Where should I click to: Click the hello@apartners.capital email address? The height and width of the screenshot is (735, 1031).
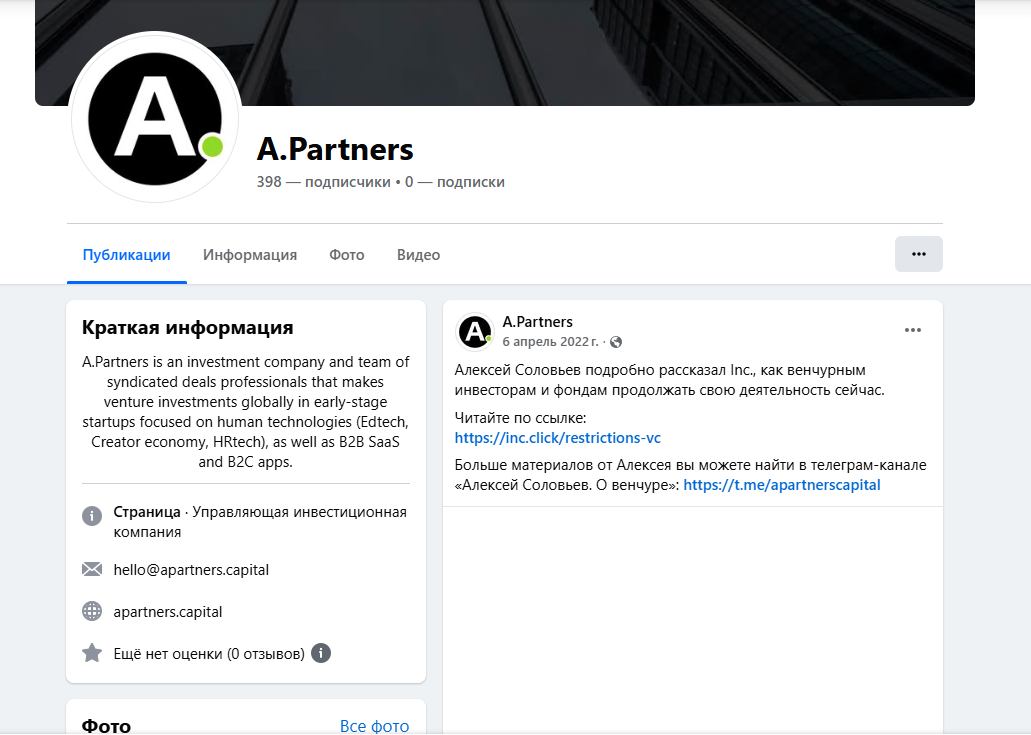point(191,570)
